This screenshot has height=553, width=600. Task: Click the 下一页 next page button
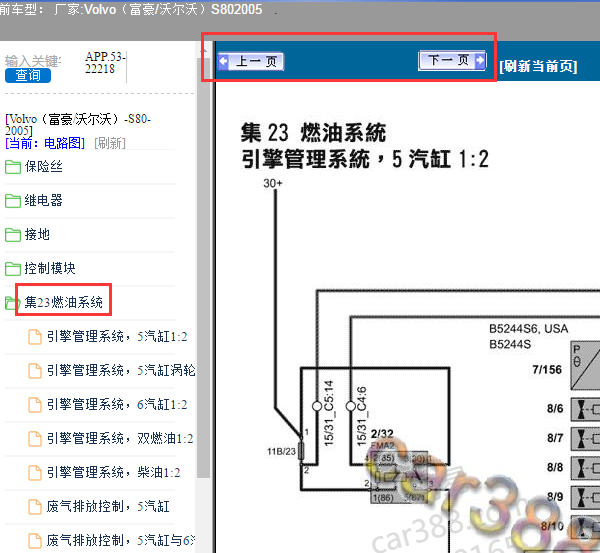pyautogui.click(x=453, y=60)
